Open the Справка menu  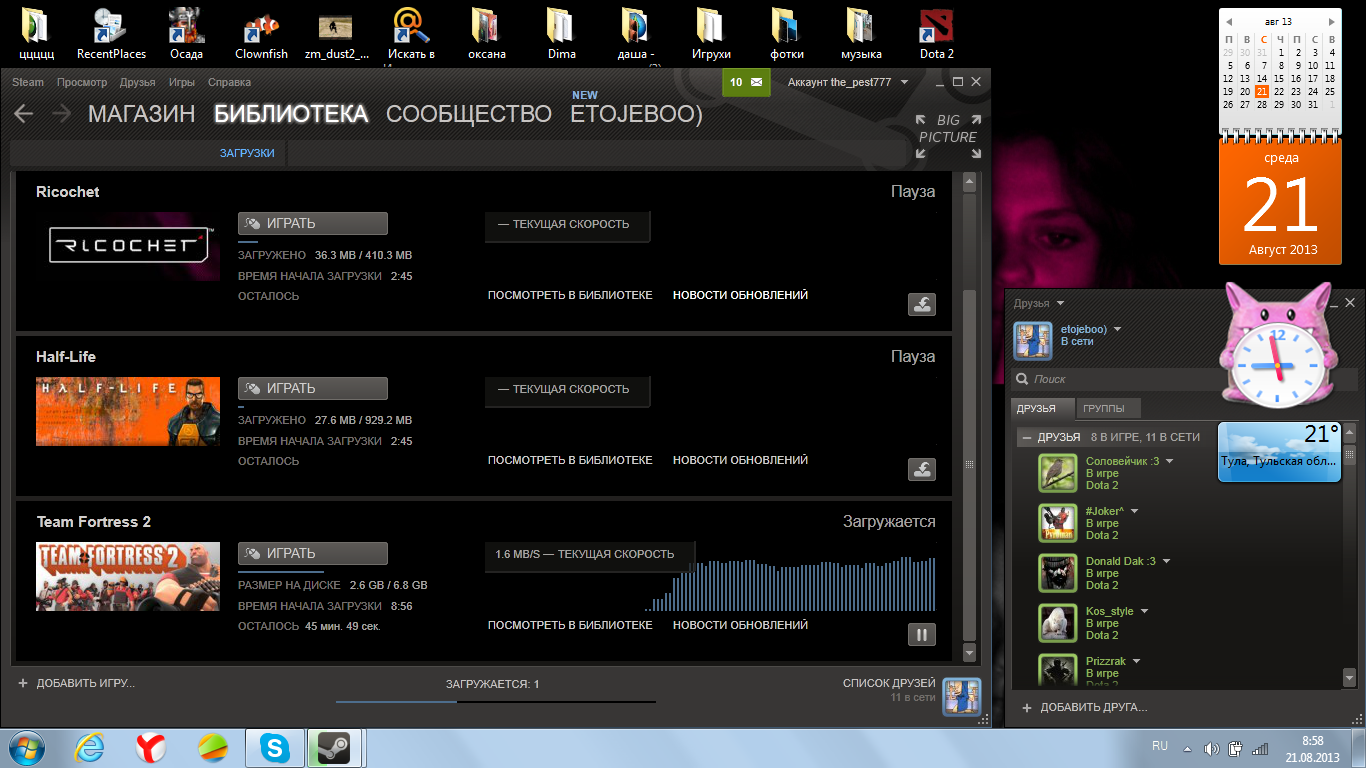click(229, 82)
